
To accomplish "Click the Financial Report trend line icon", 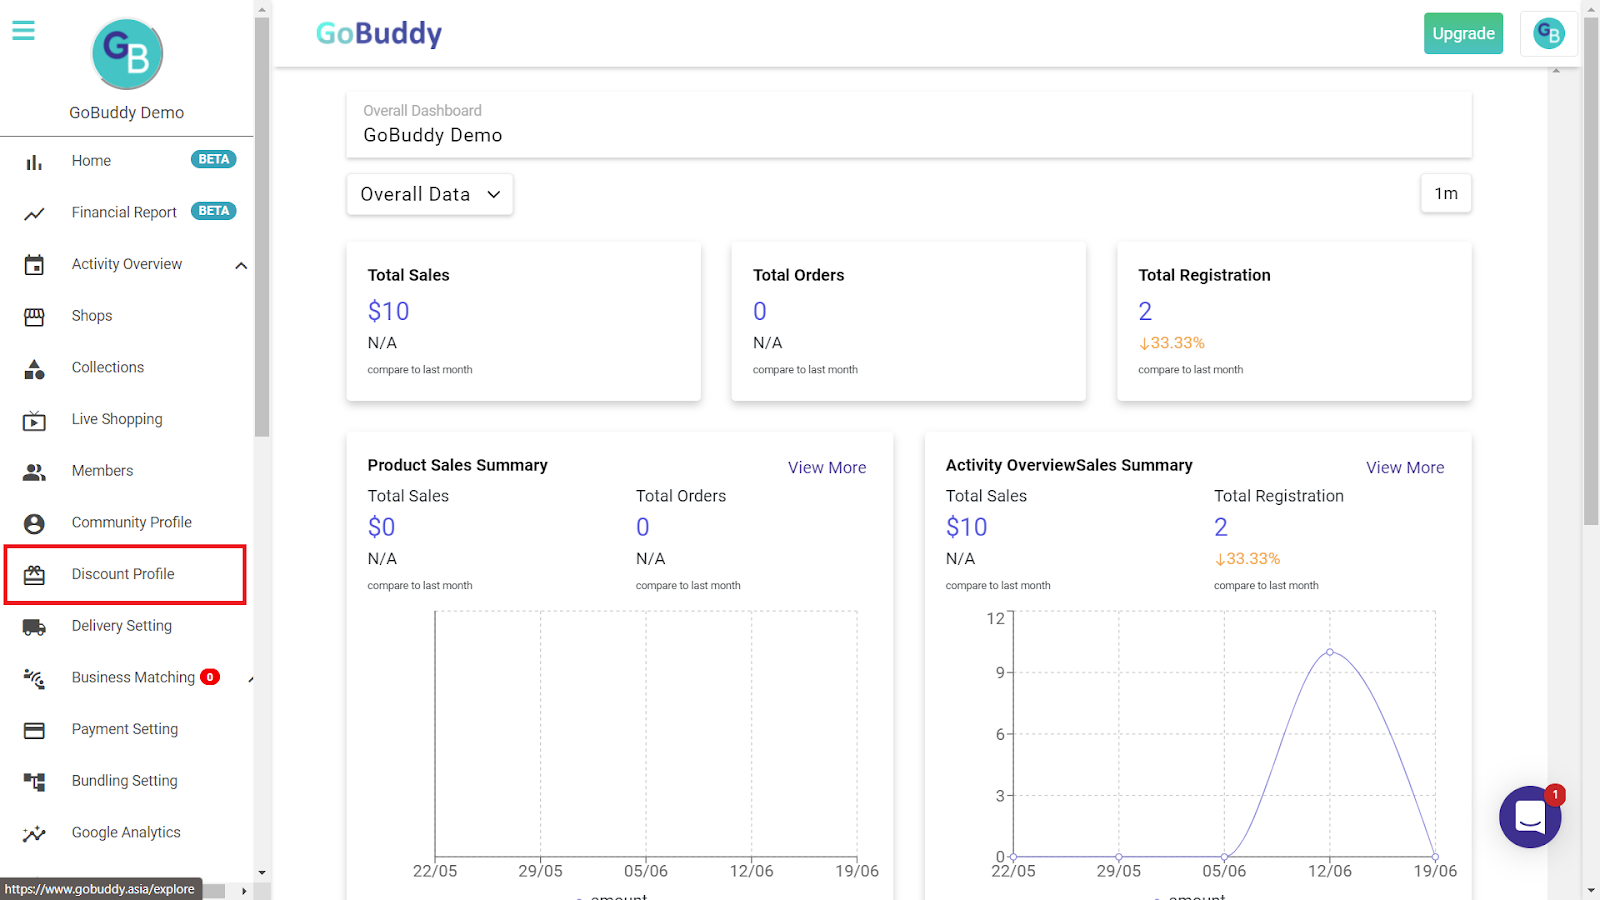I will click(34, 213).
